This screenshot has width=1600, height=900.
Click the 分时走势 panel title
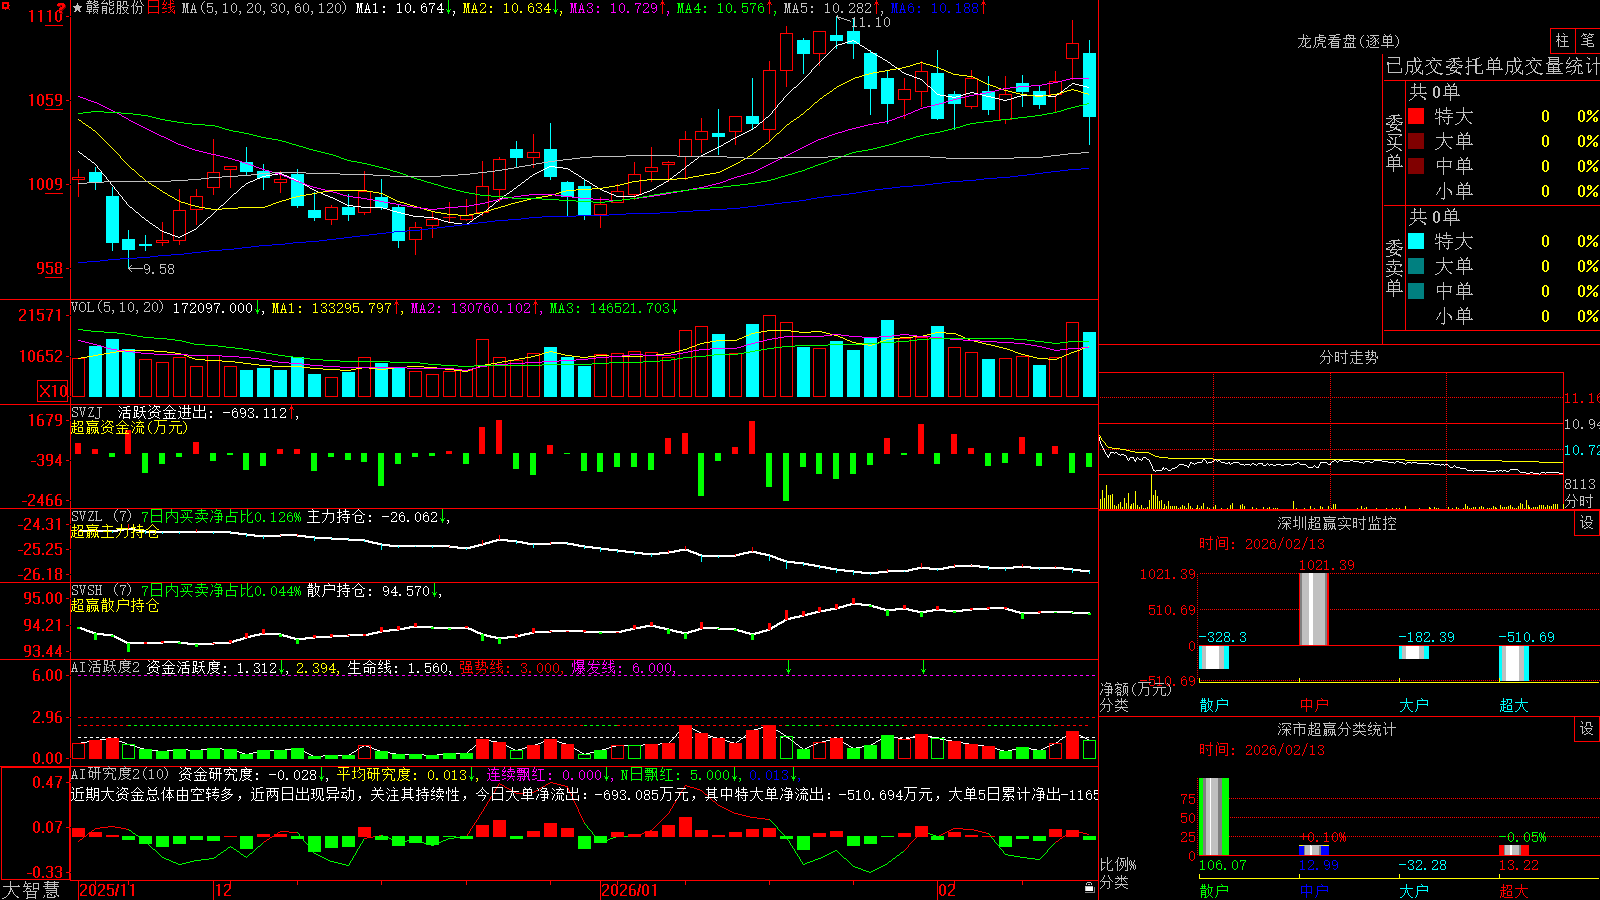click(1349, 357)
